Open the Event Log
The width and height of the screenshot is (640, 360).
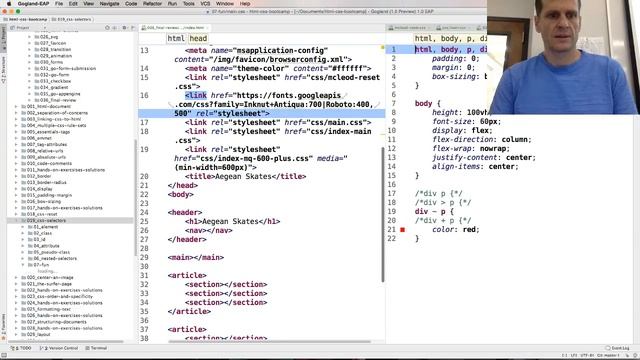[618, 348]
